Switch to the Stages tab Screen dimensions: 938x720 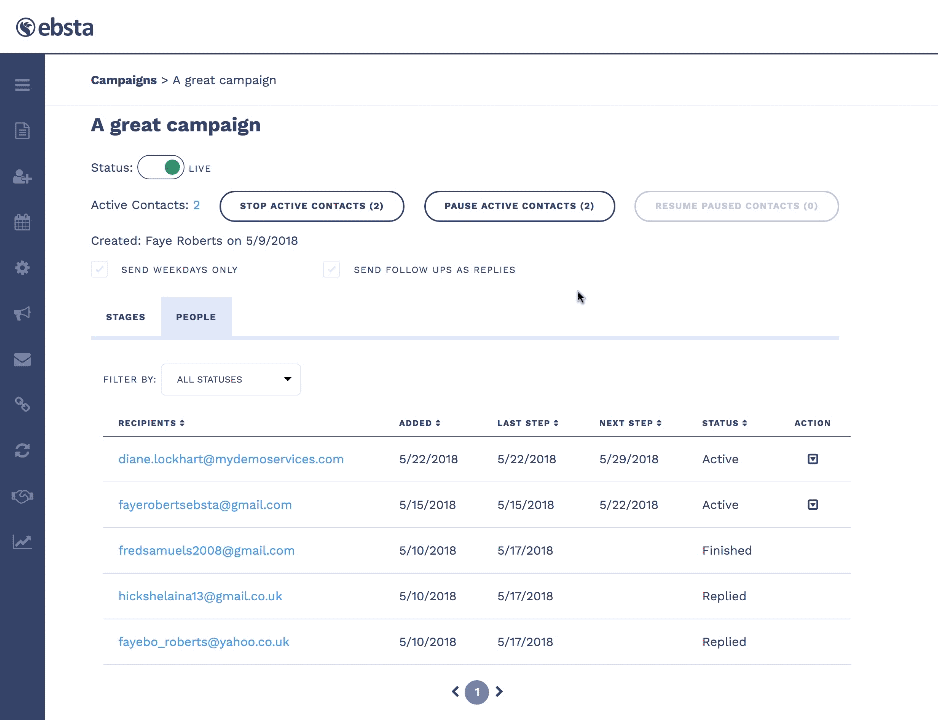point(126,317)
